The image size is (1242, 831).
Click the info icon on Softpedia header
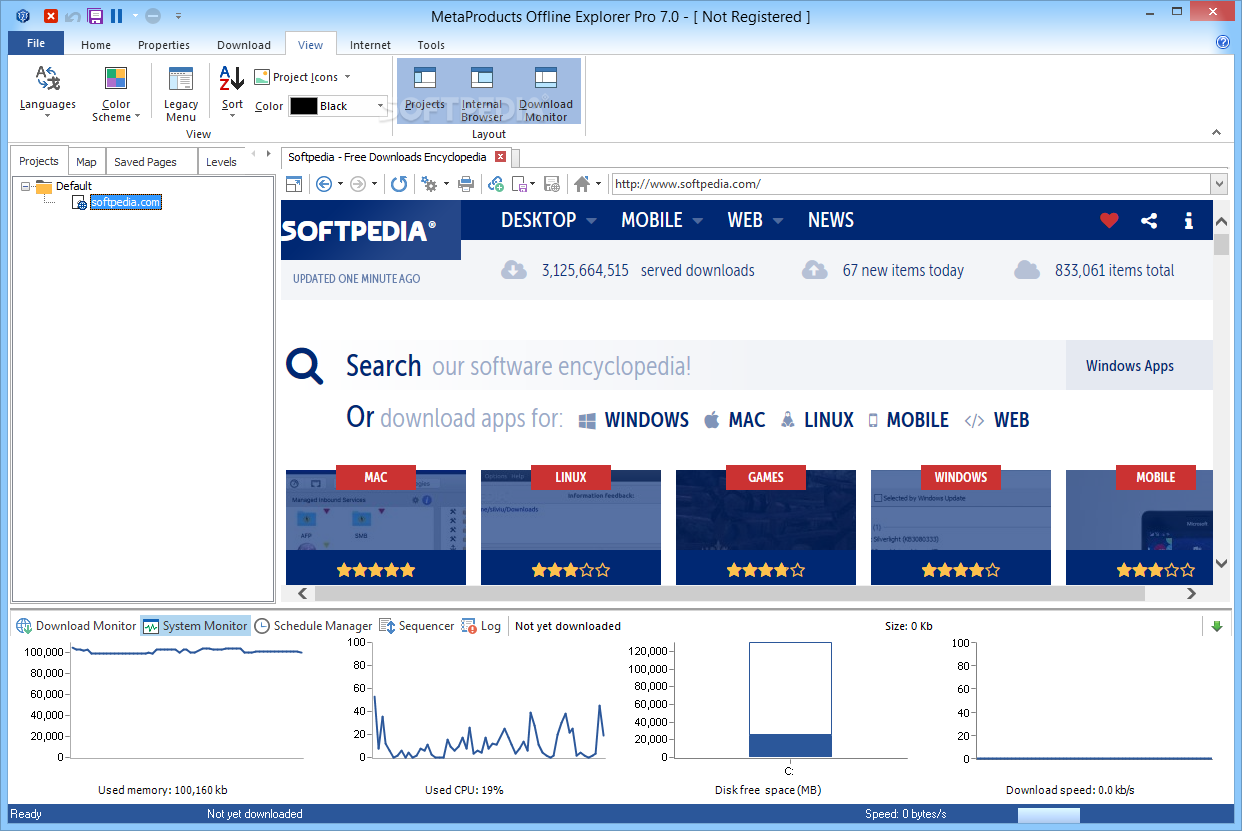coord(1188,221)
